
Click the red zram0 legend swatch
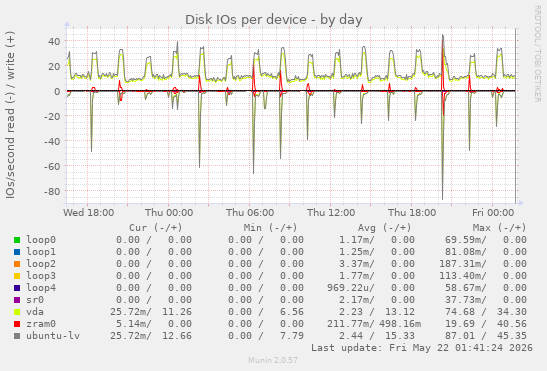17,324
